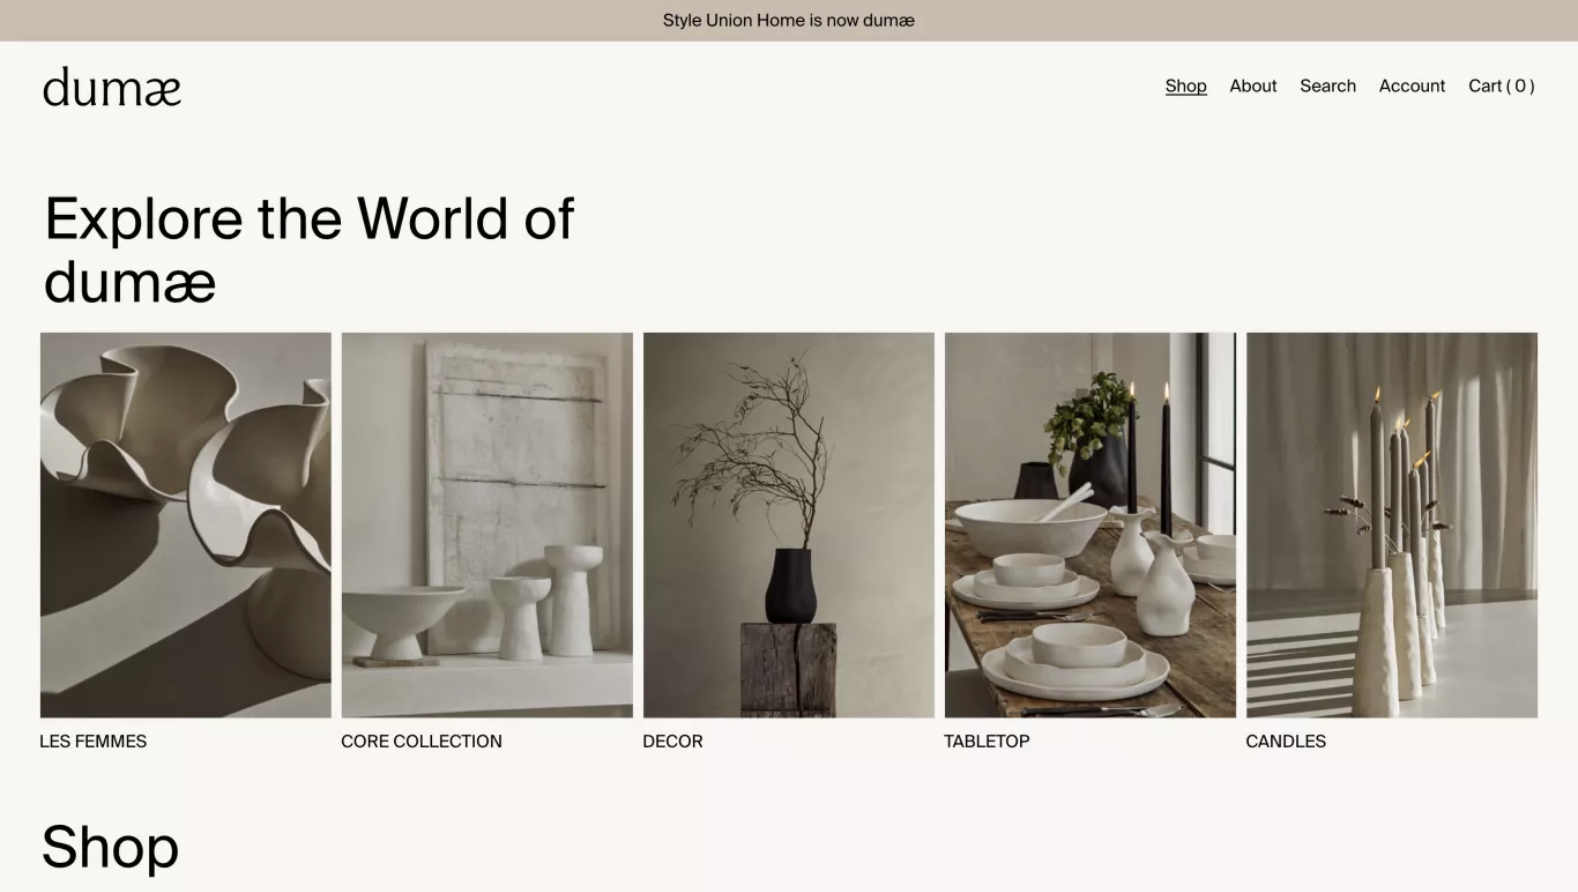Click the LES FEMMES label
Viewport: 1578px width, 892px height.
[93, 741]
